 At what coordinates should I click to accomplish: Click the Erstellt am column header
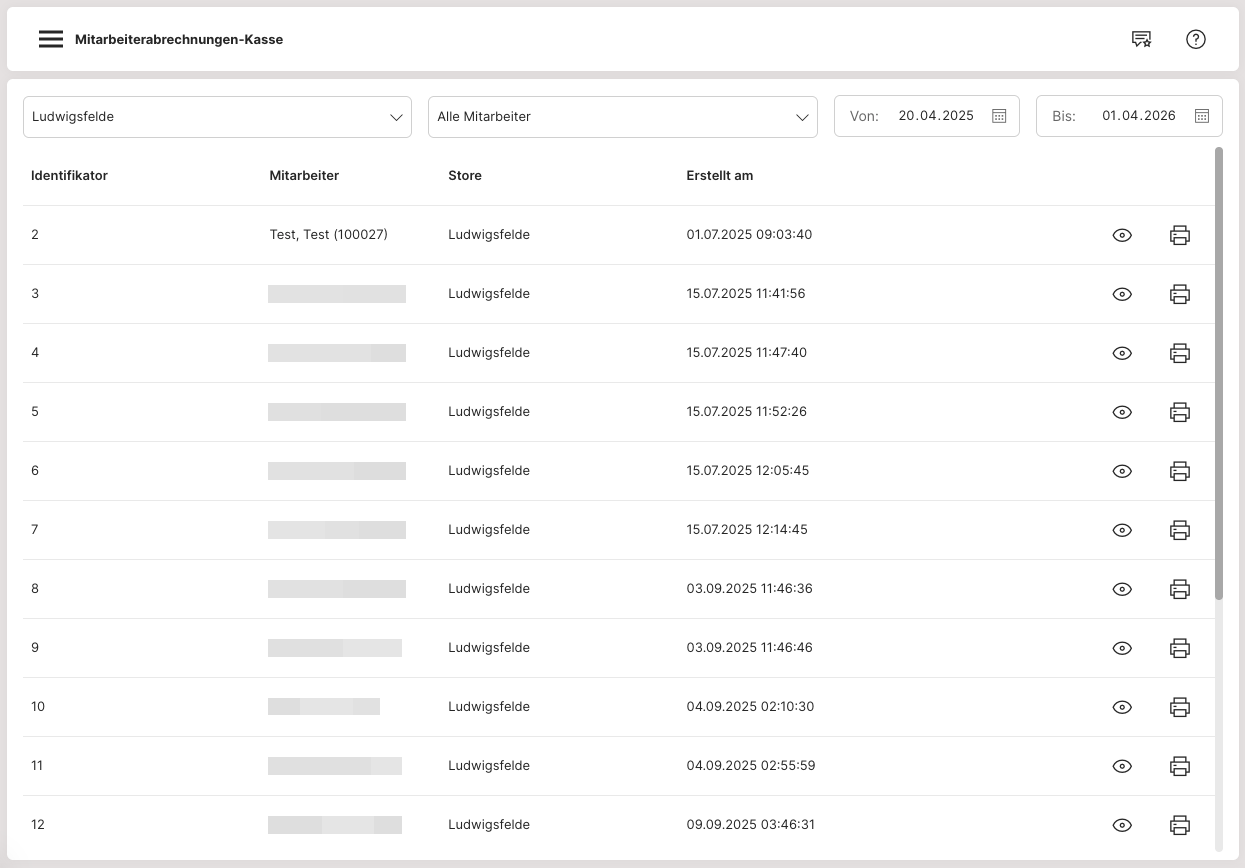[x=720, y=176]
